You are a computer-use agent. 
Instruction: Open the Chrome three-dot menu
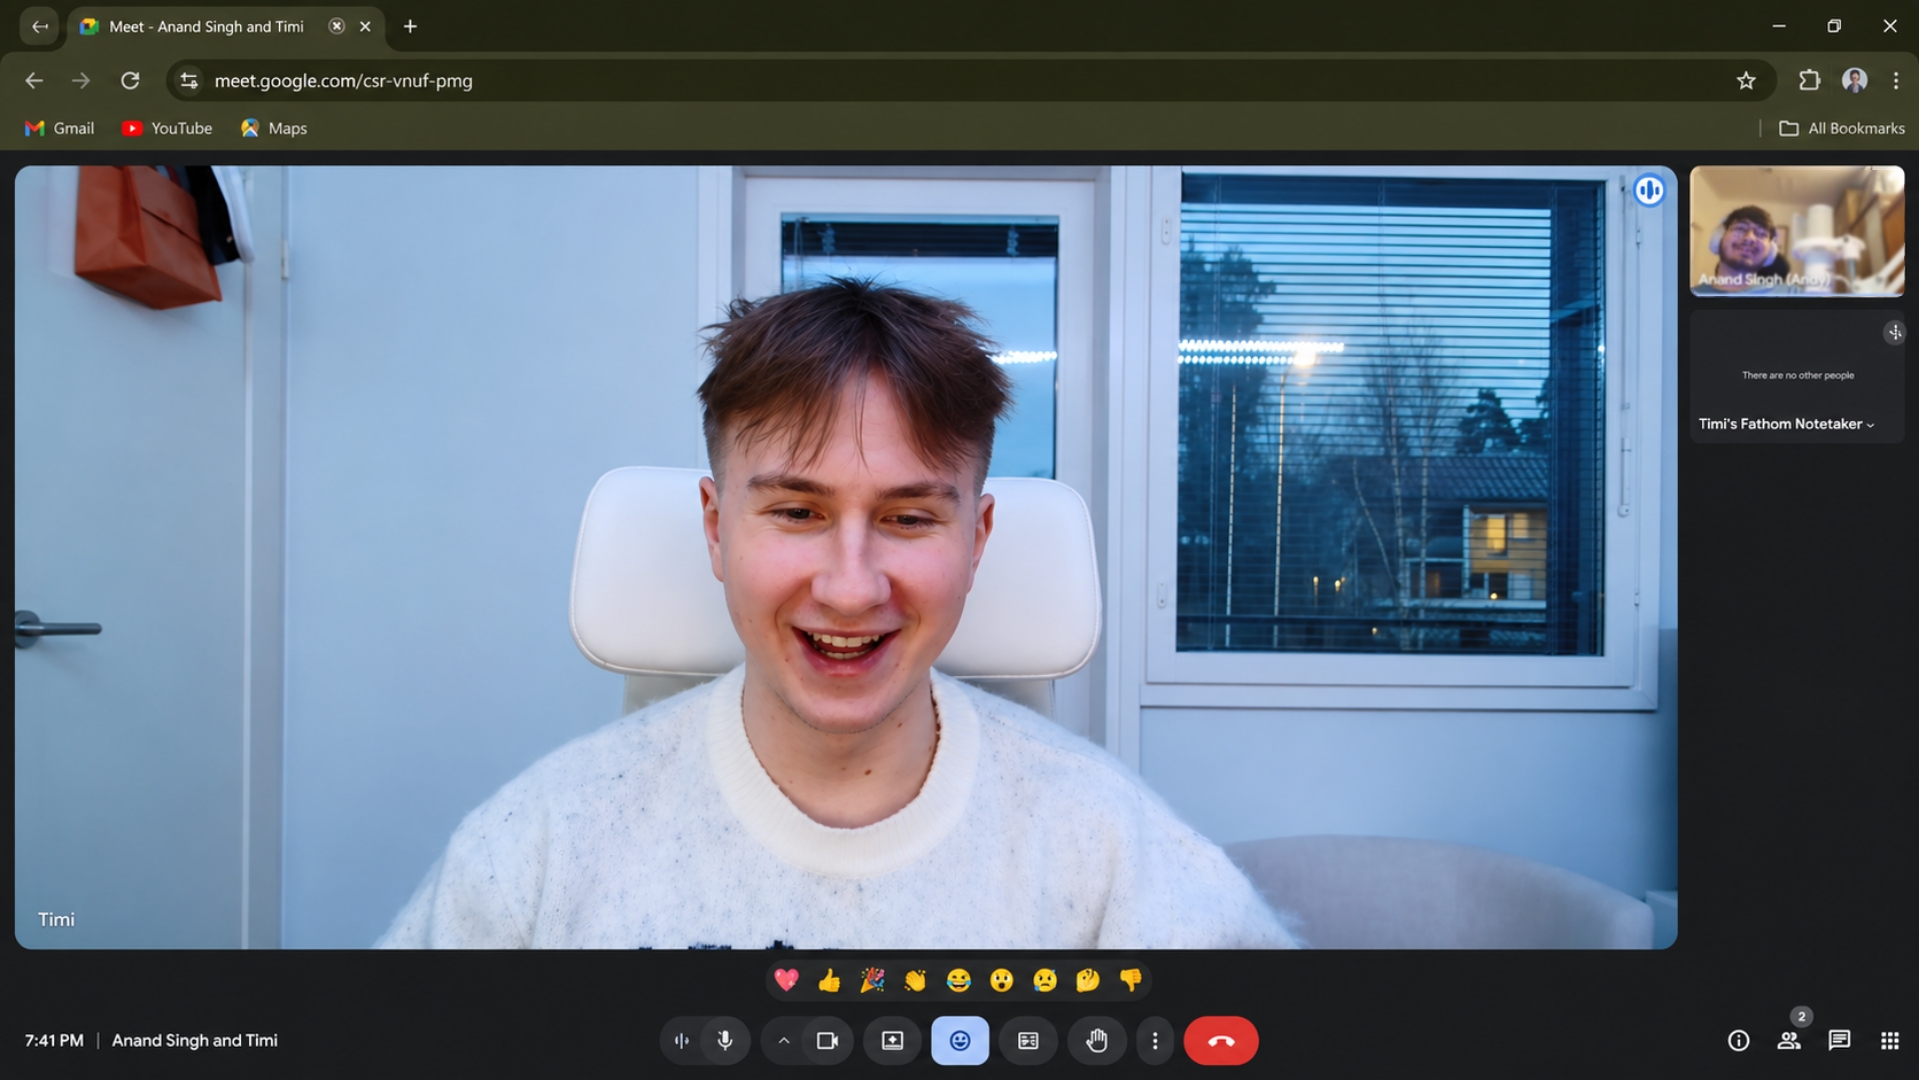coord(1896,81)
